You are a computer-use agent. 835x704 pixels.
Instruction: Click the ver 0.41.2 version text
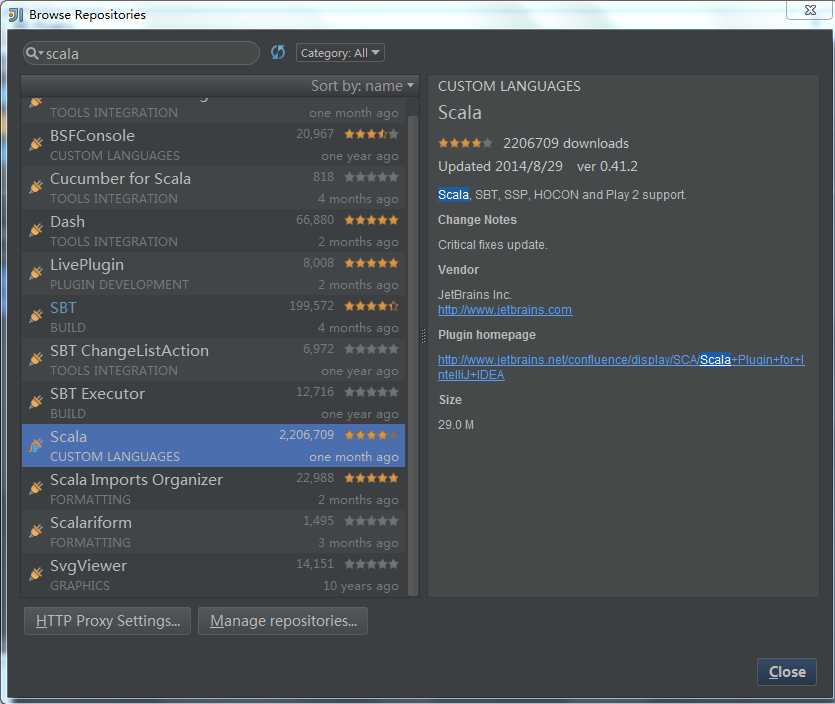tap(607, 167)
